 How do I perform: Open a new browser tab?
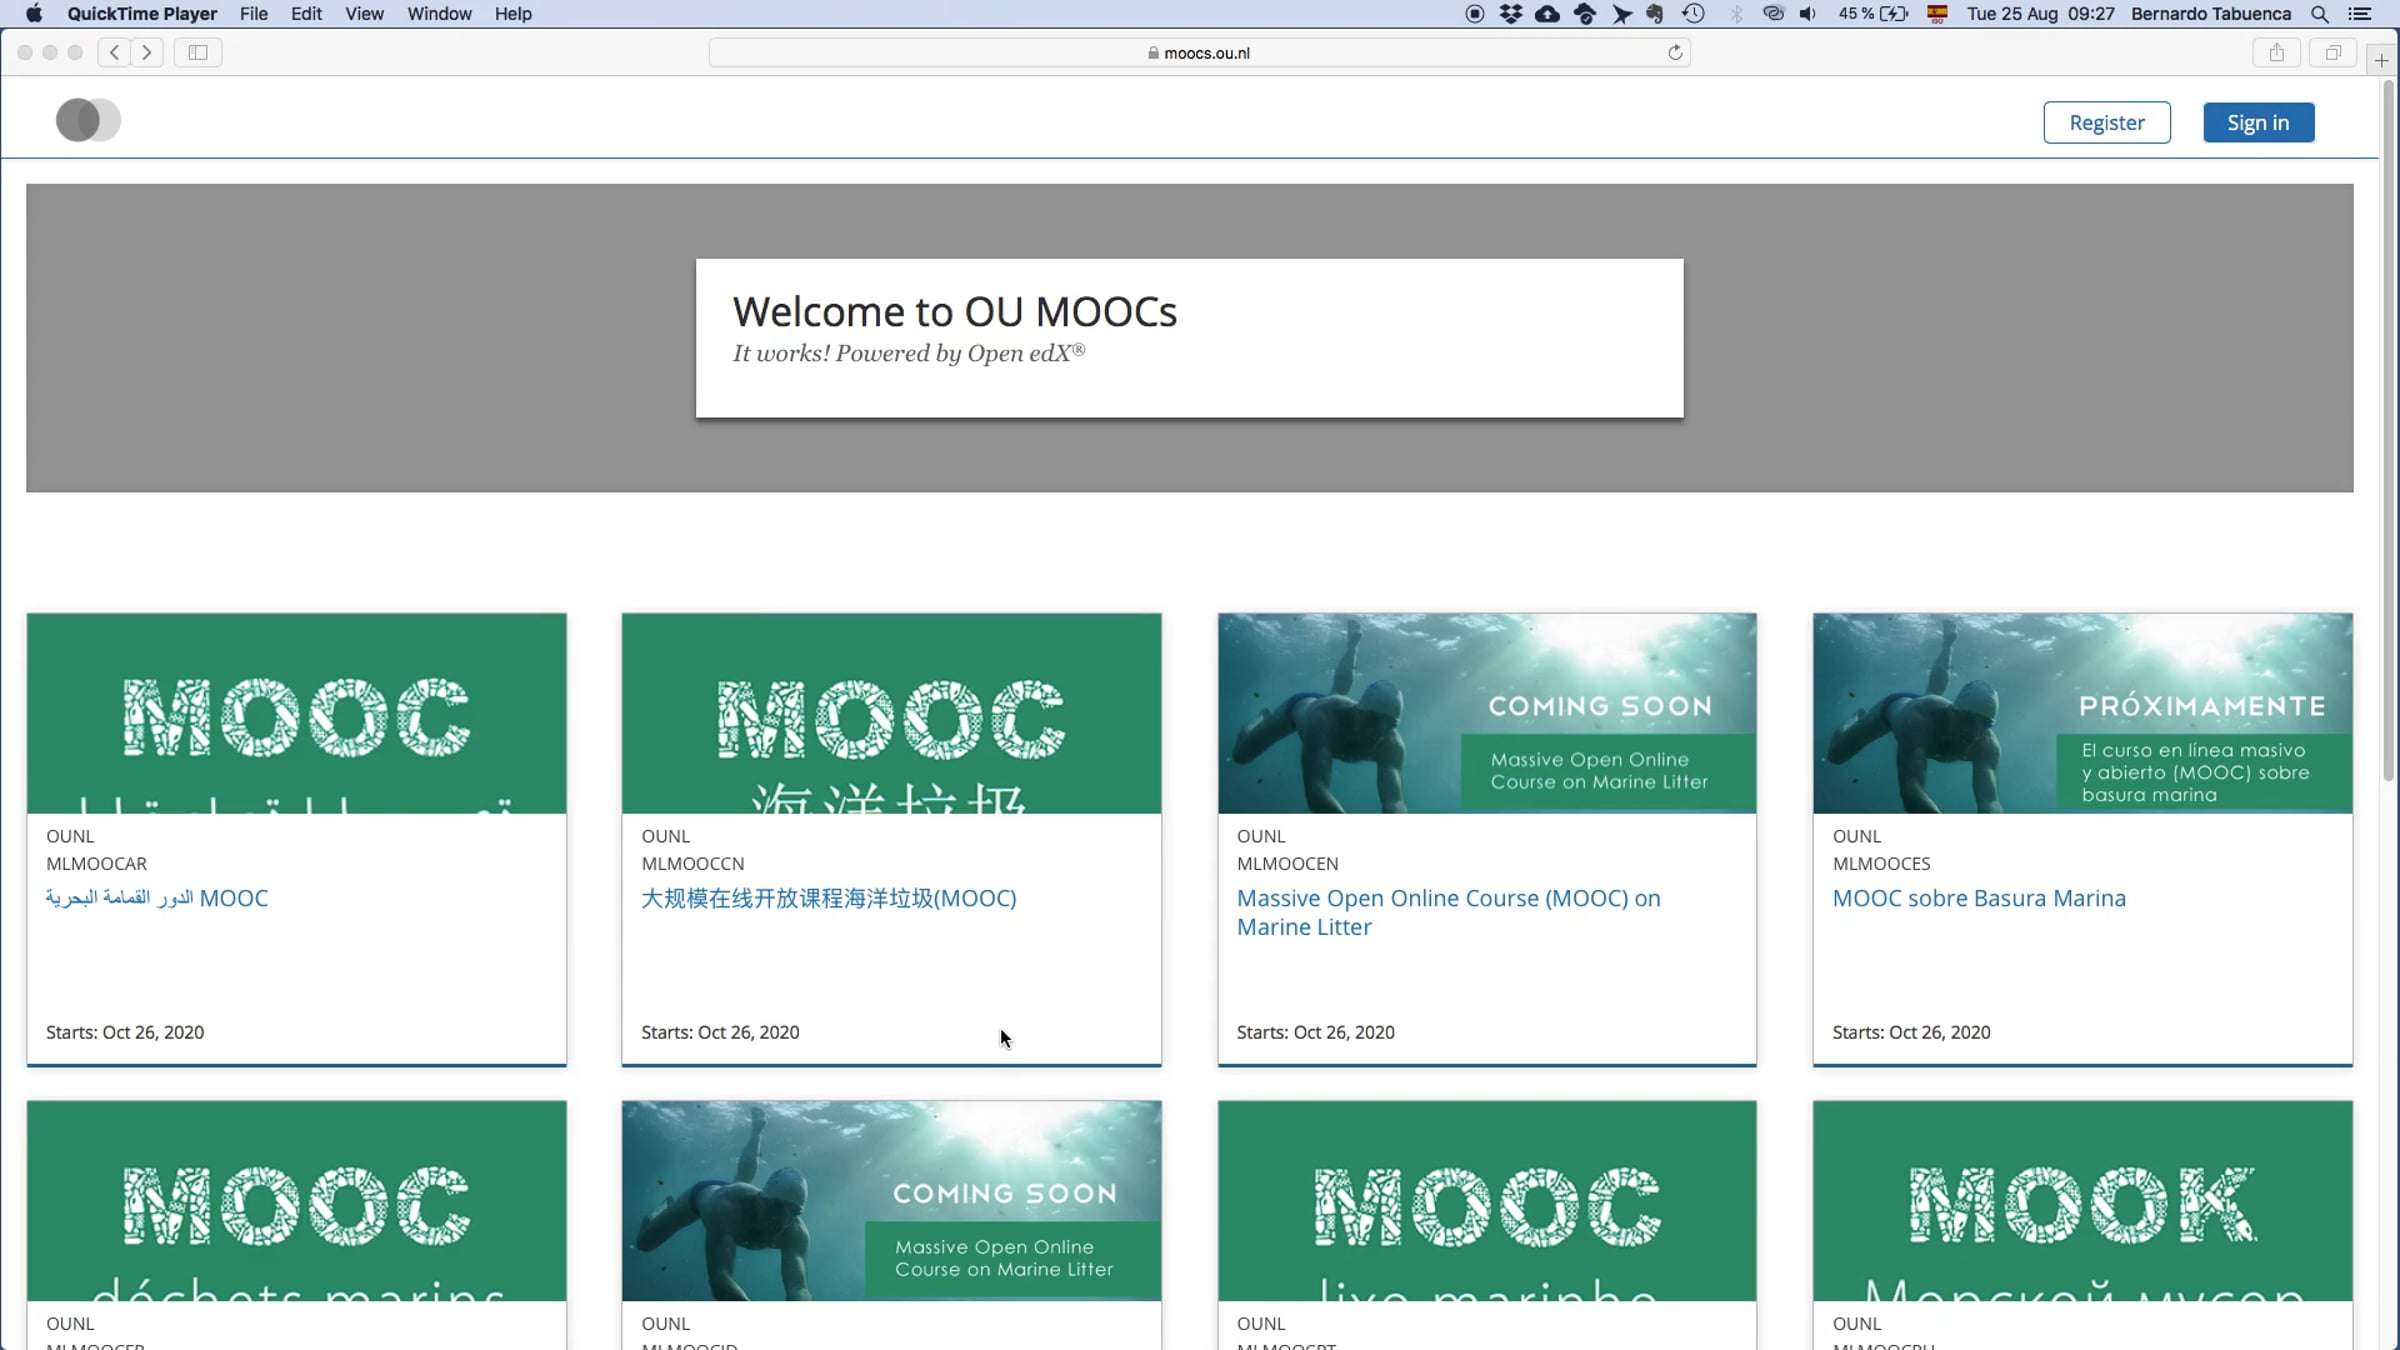click(2382, 60)
